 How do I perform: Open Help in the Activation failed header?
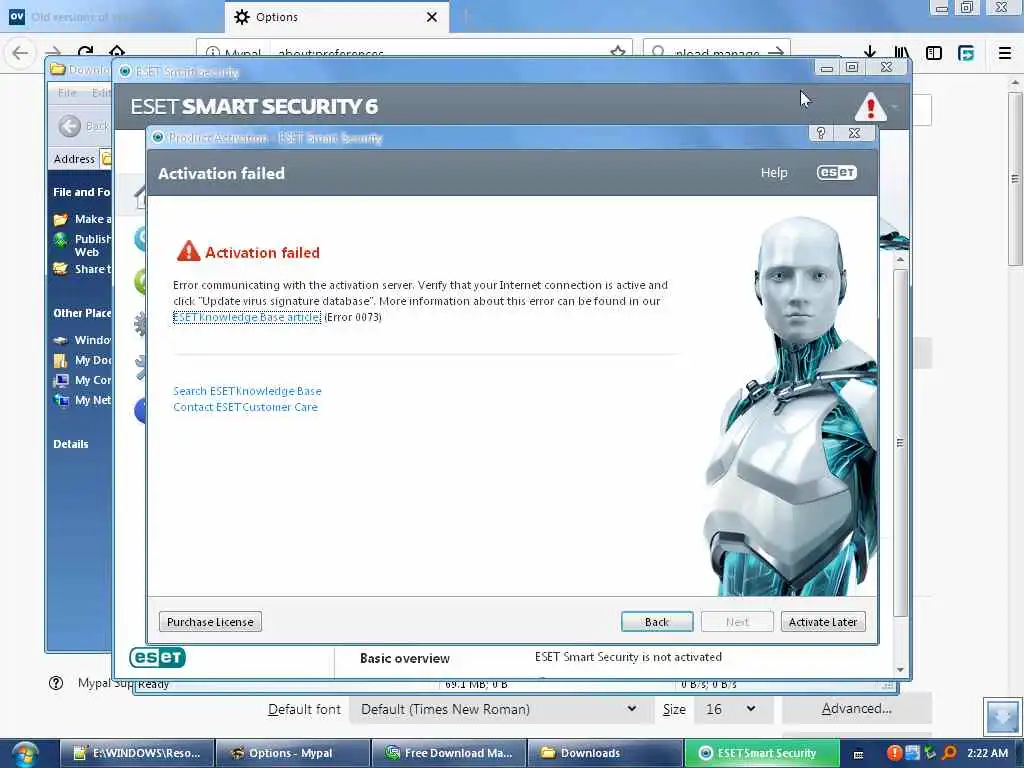774,173
